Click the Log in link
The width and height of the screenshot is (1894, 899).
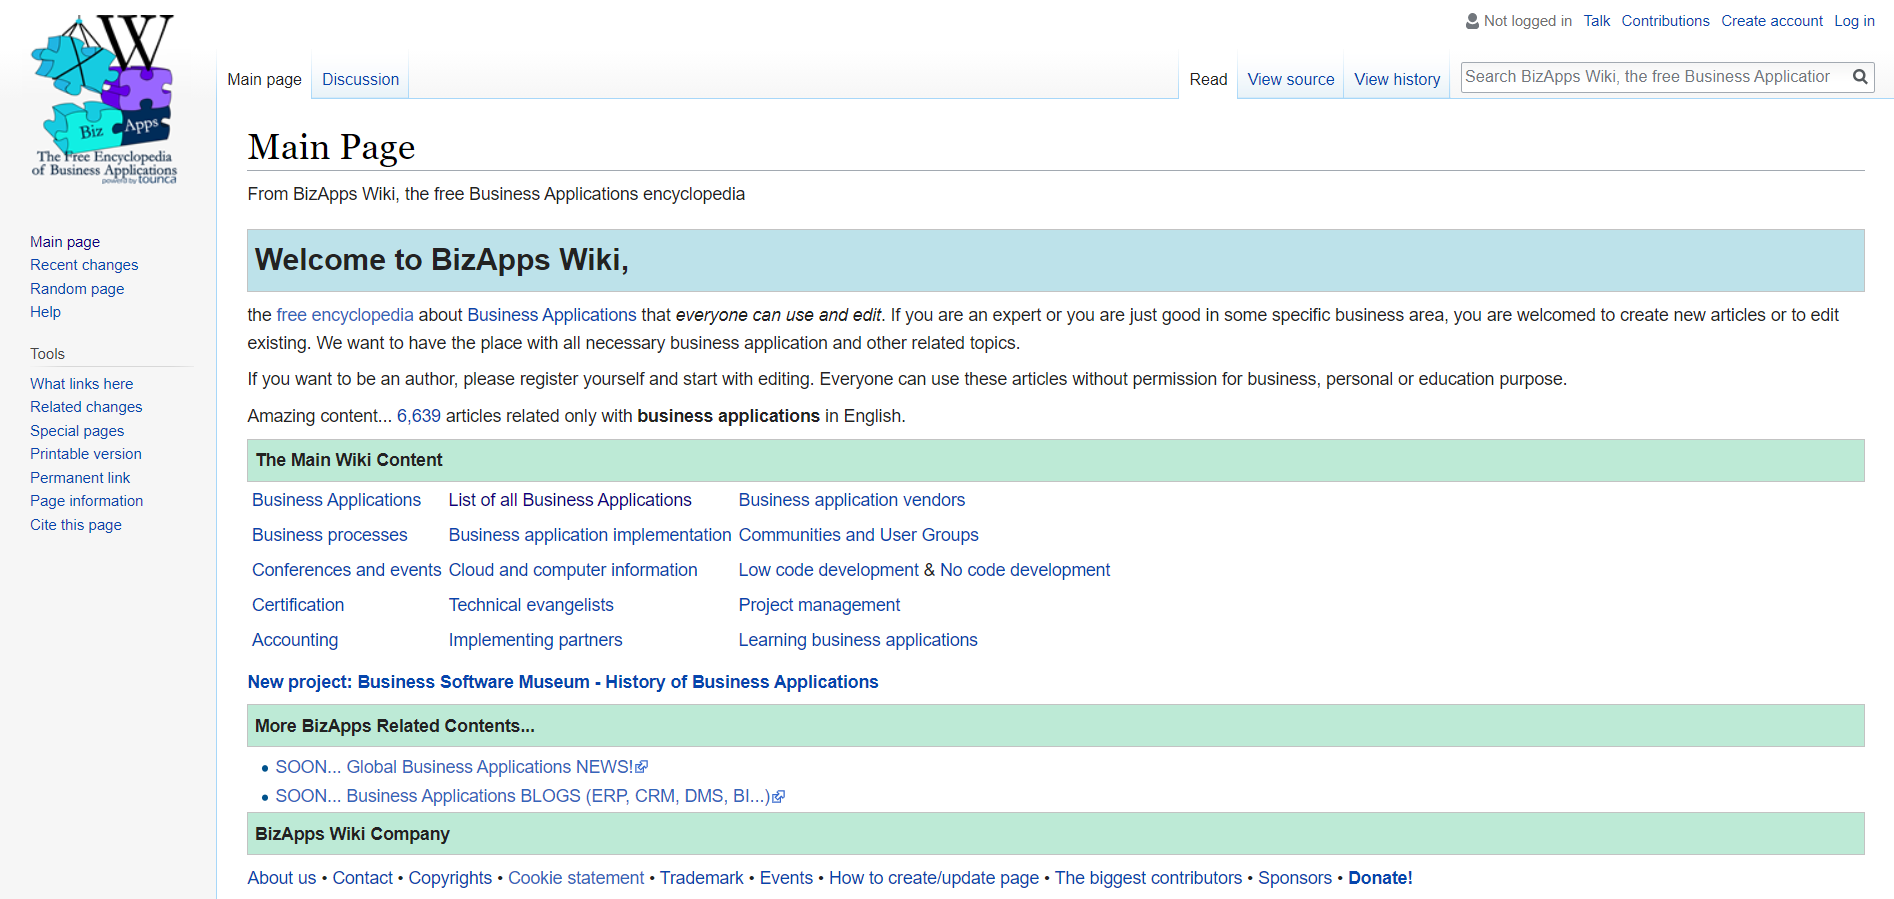pyautogui.click(x=1854, y=21)
